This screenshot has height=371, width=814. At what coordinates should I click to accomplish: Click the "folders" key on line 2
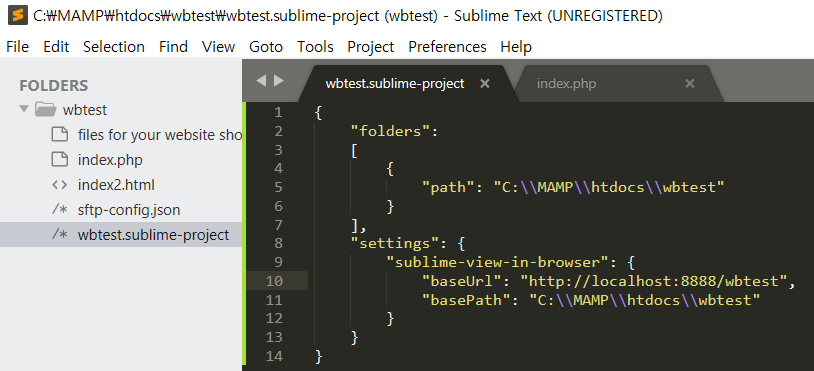coord(390,131)
